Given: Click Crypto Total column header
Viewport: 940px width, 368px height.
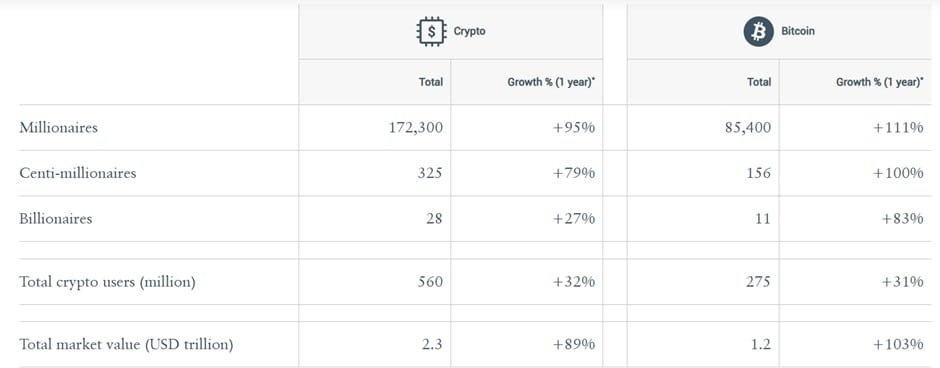Looking at the screenshot, I should tap(431, 82).
